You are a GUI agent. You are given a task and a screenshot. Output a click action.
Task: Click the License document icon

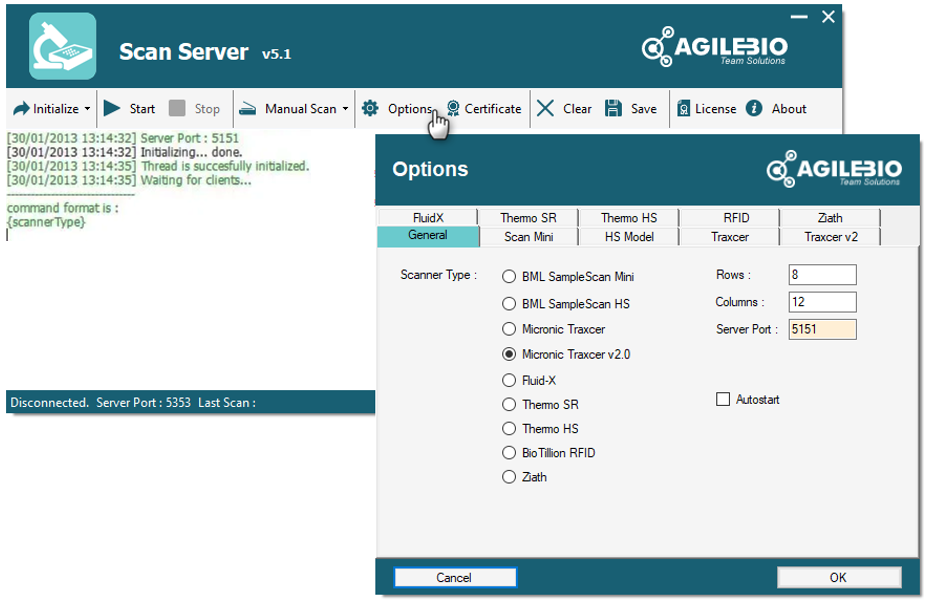pyautogui.click(x=683, y=109)
